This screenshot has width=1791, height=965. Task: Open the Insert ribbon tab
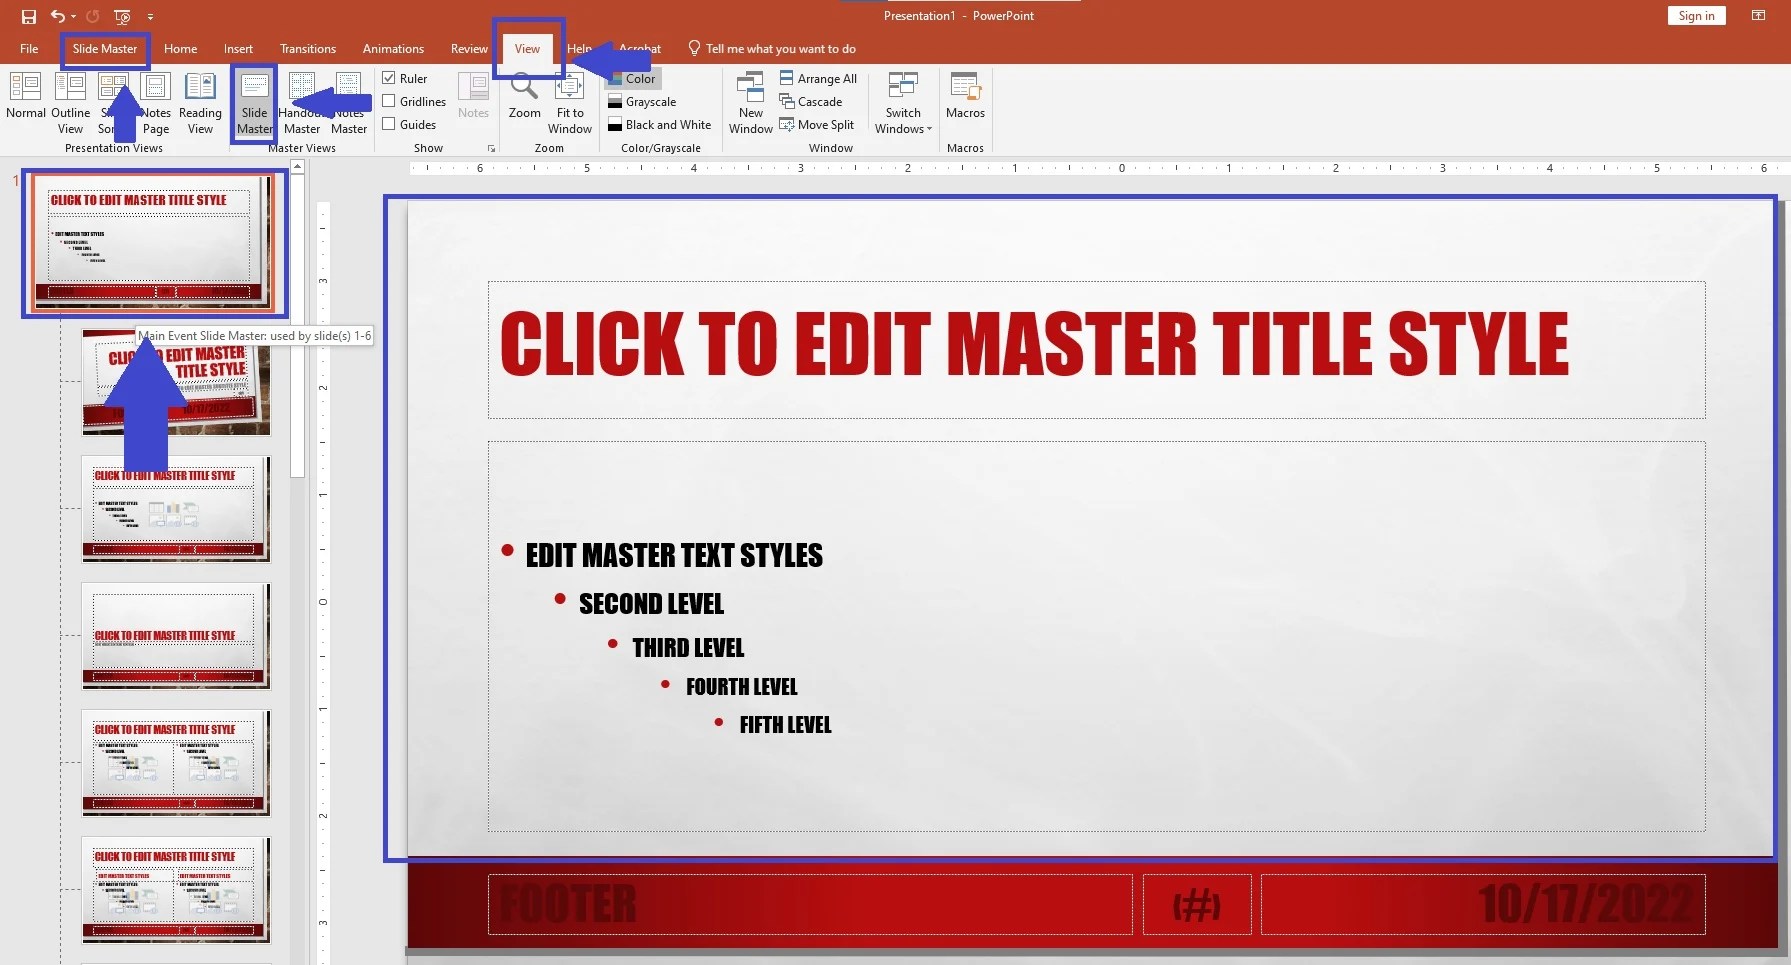[x=238, y=48]
